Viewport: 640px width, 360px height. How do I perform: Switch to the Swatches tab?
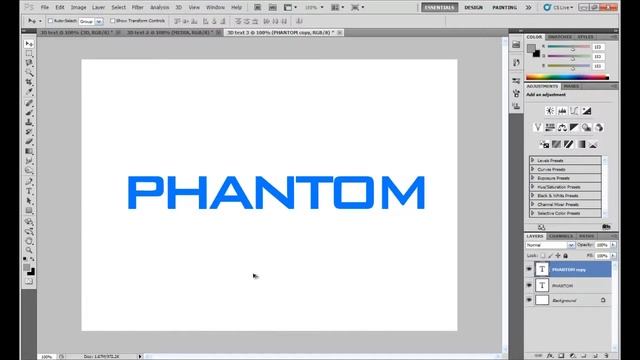pos(560,37)
